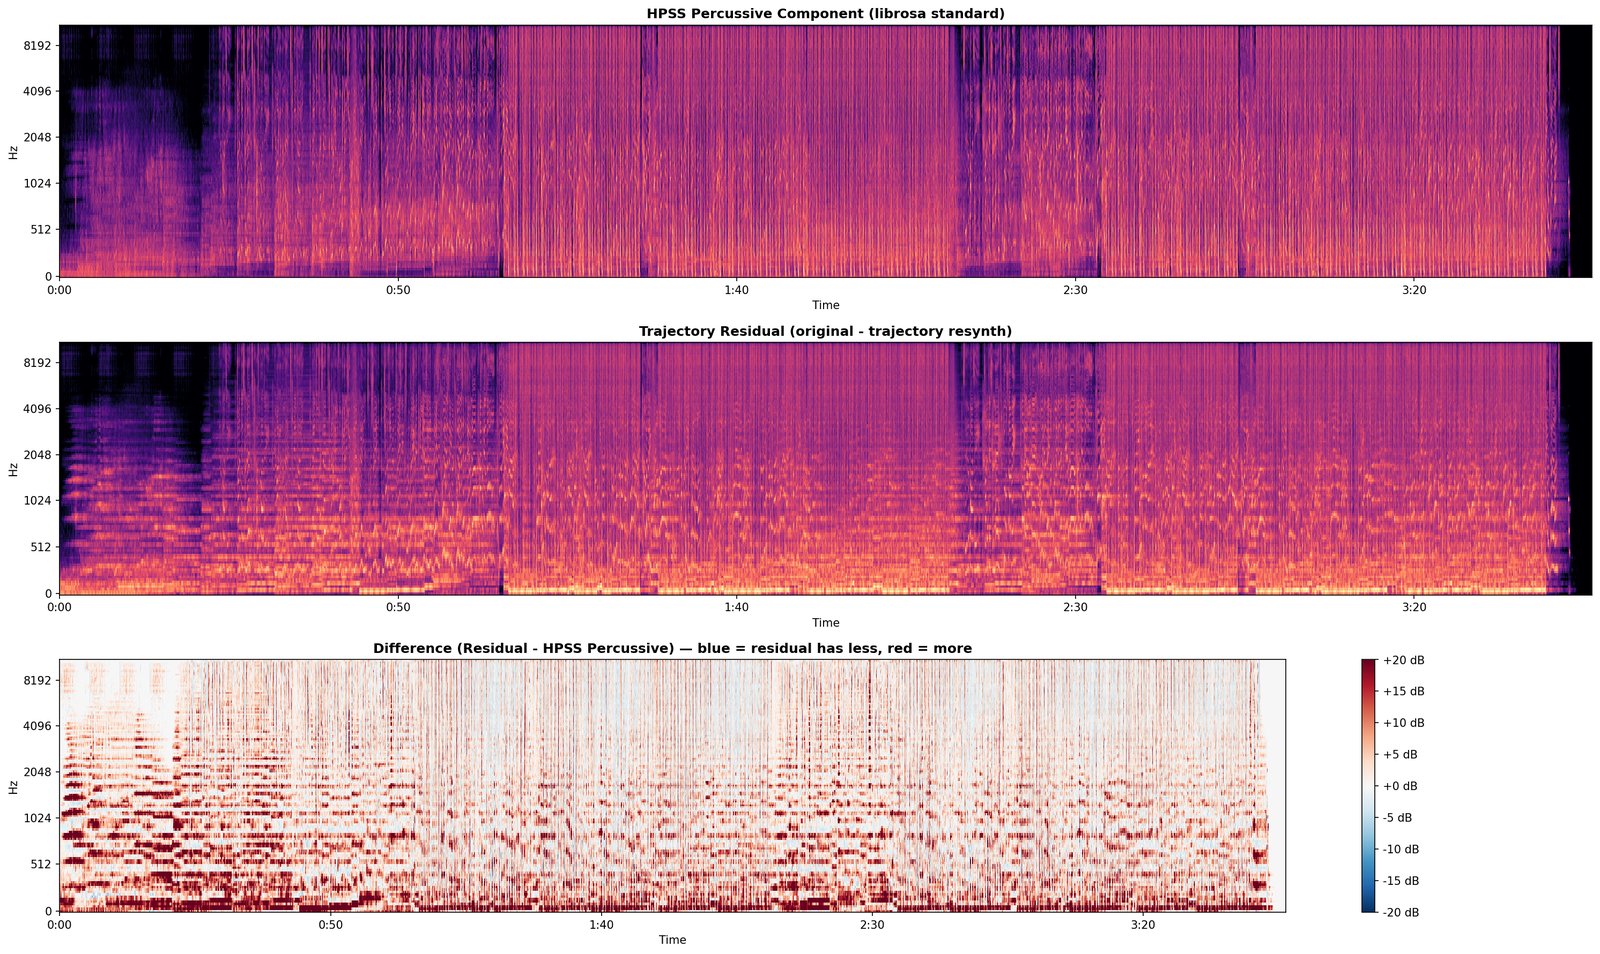Click the 8192 Hz tick on HPSS plot

[x=36, y=45]
